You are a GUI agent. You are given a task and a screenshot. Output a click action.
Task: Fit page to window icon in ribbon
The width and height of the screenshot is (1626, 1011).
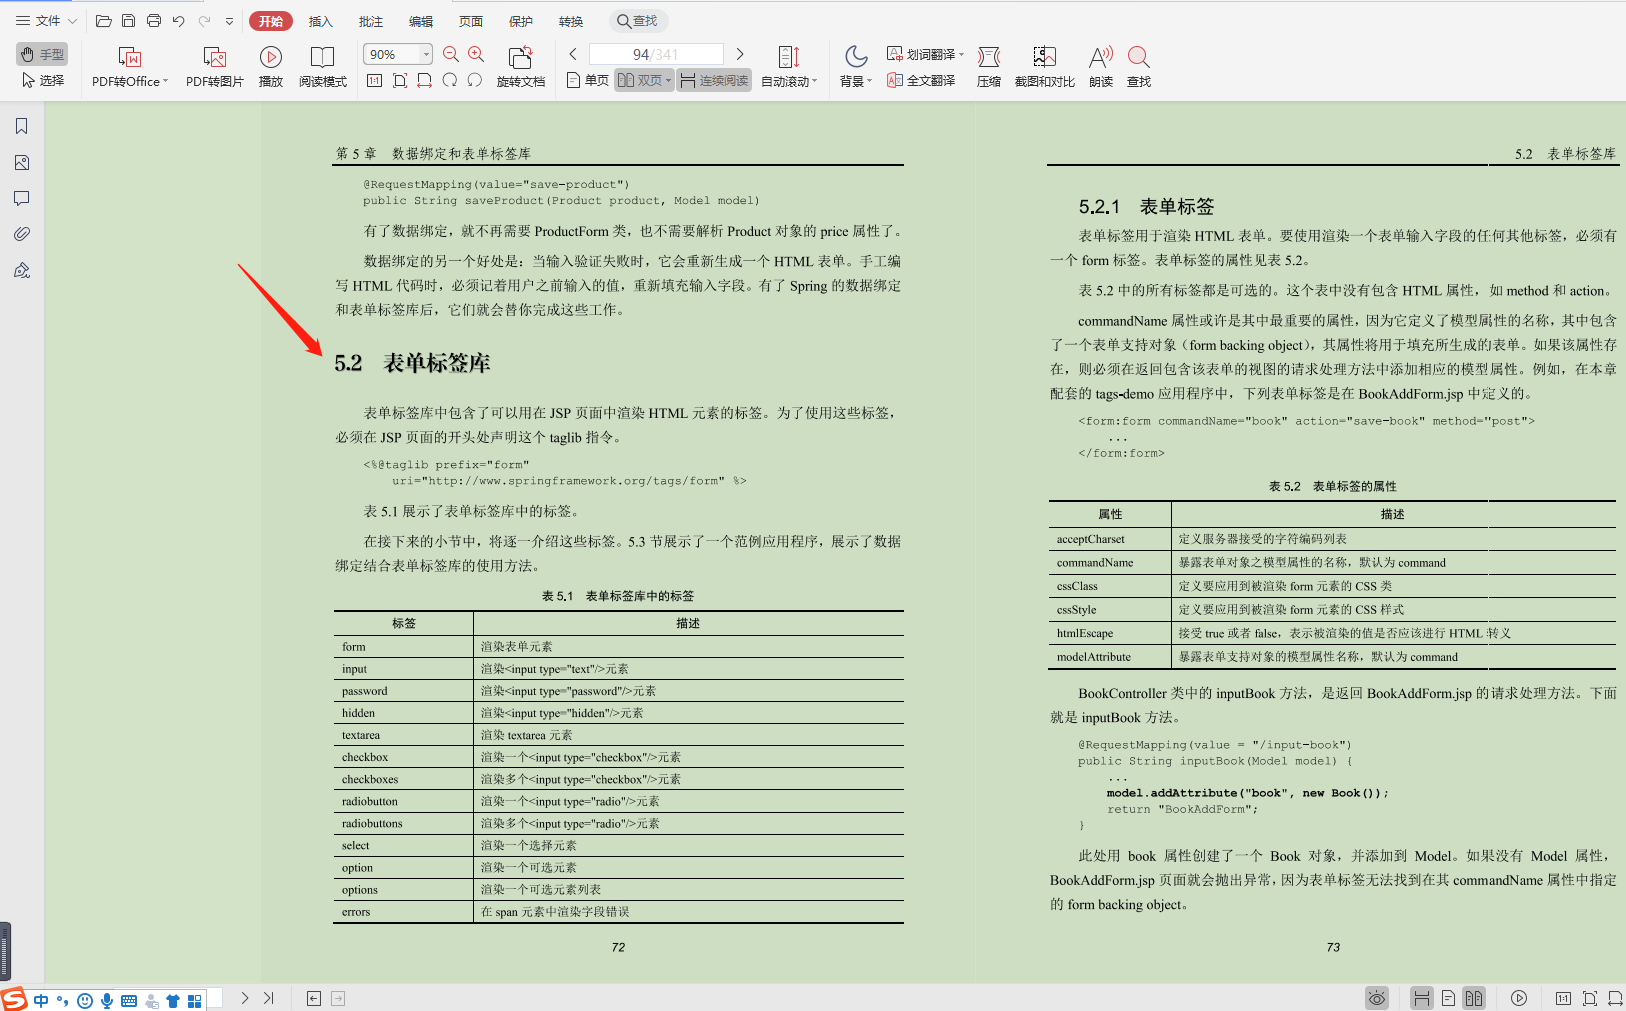tap(400, 80)
